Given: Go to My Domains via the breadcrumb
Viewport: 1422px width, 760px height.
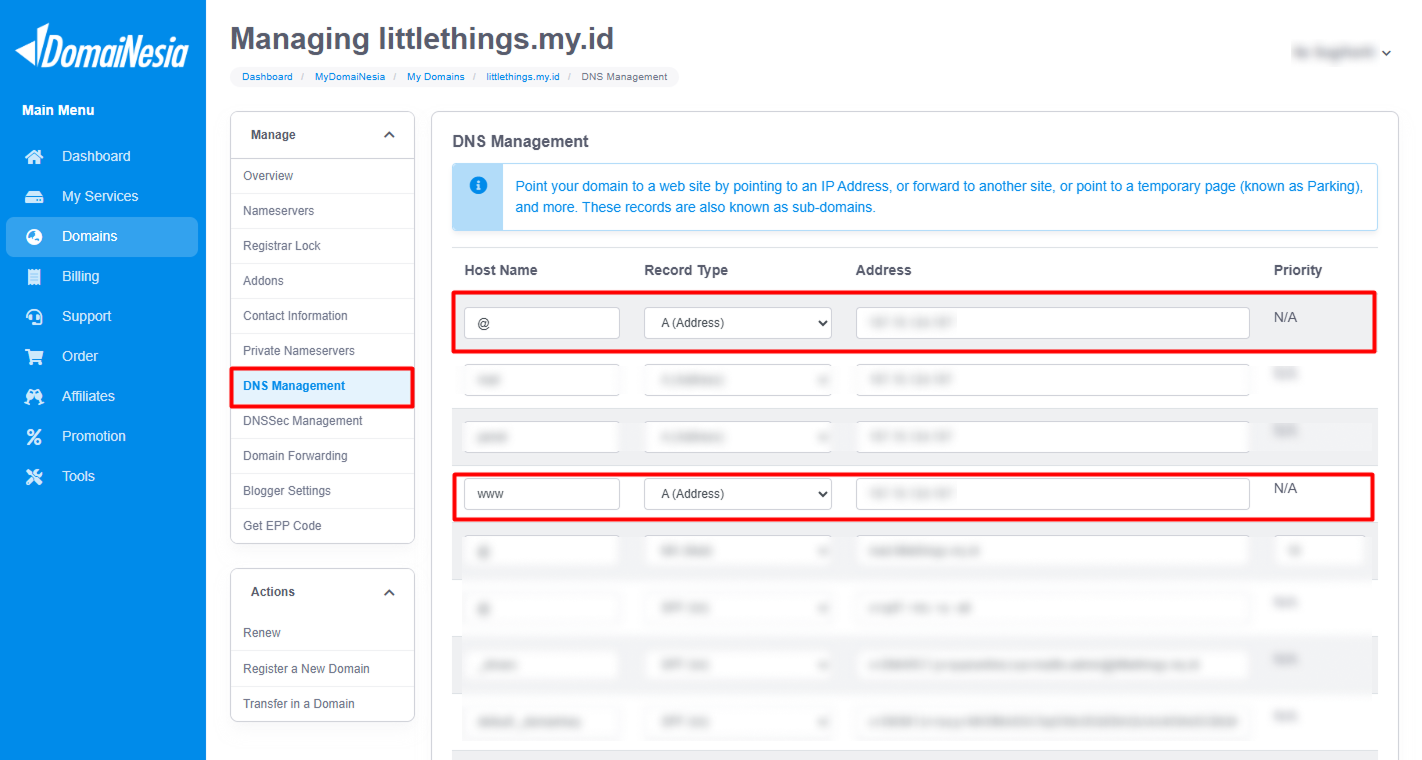Looking at the screenshot, I should (436, 75).
